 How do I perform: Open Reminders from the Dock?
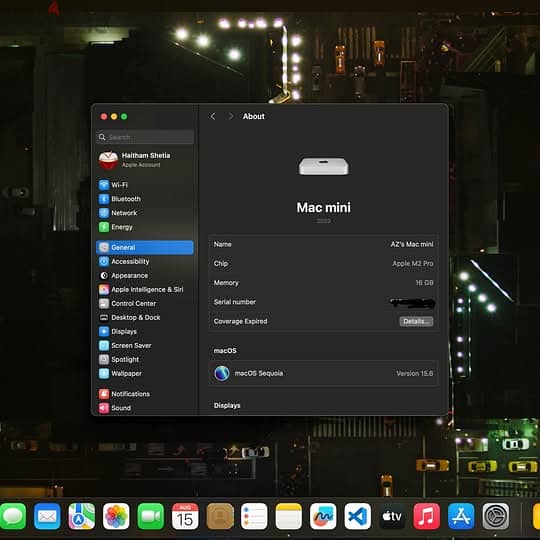pyautogui.click(x=254, y=516)
